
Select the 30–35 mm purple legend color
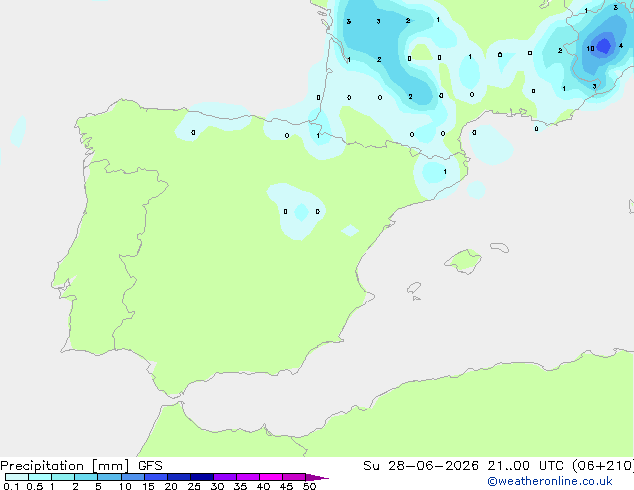(x=225, y=477)
